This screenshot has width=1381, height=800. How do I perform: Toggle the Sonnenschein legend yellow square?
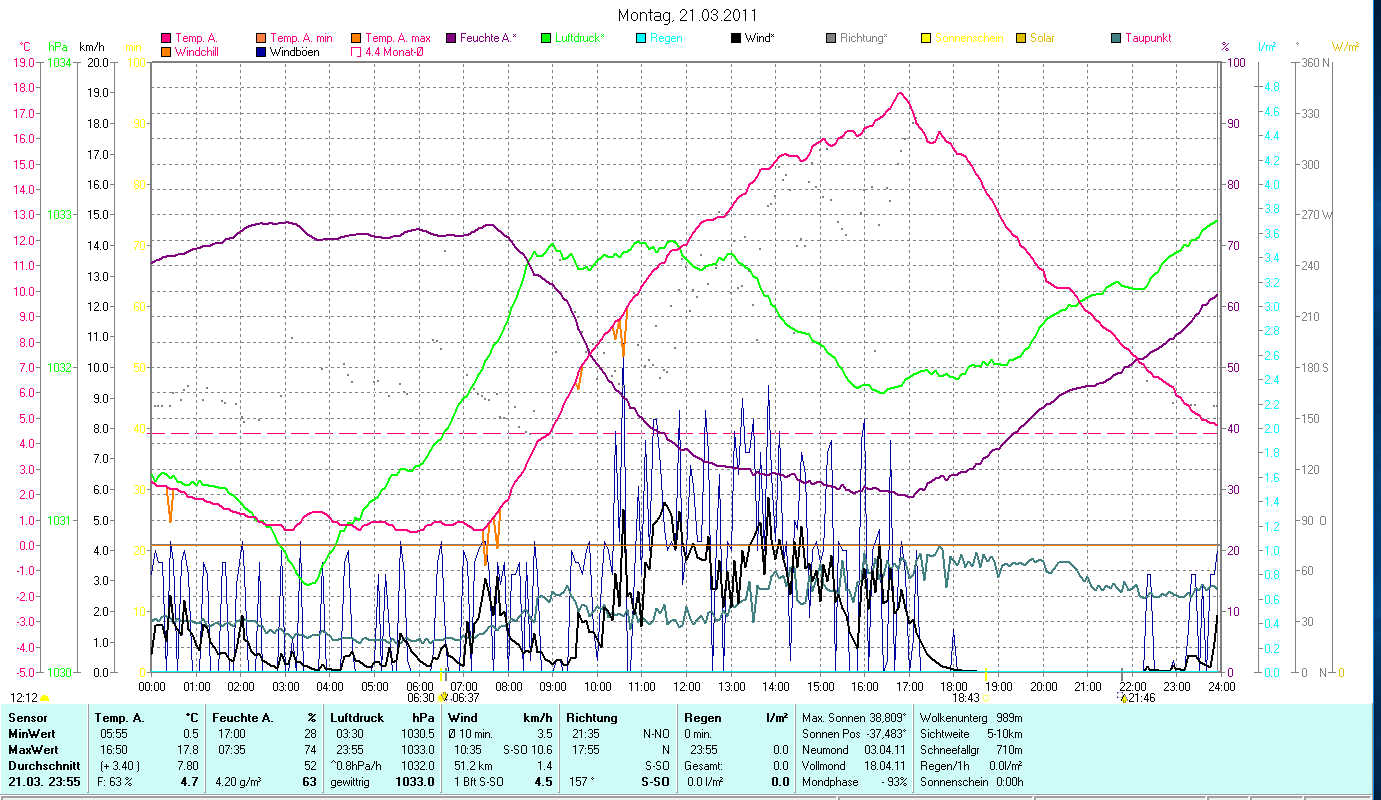925,38
